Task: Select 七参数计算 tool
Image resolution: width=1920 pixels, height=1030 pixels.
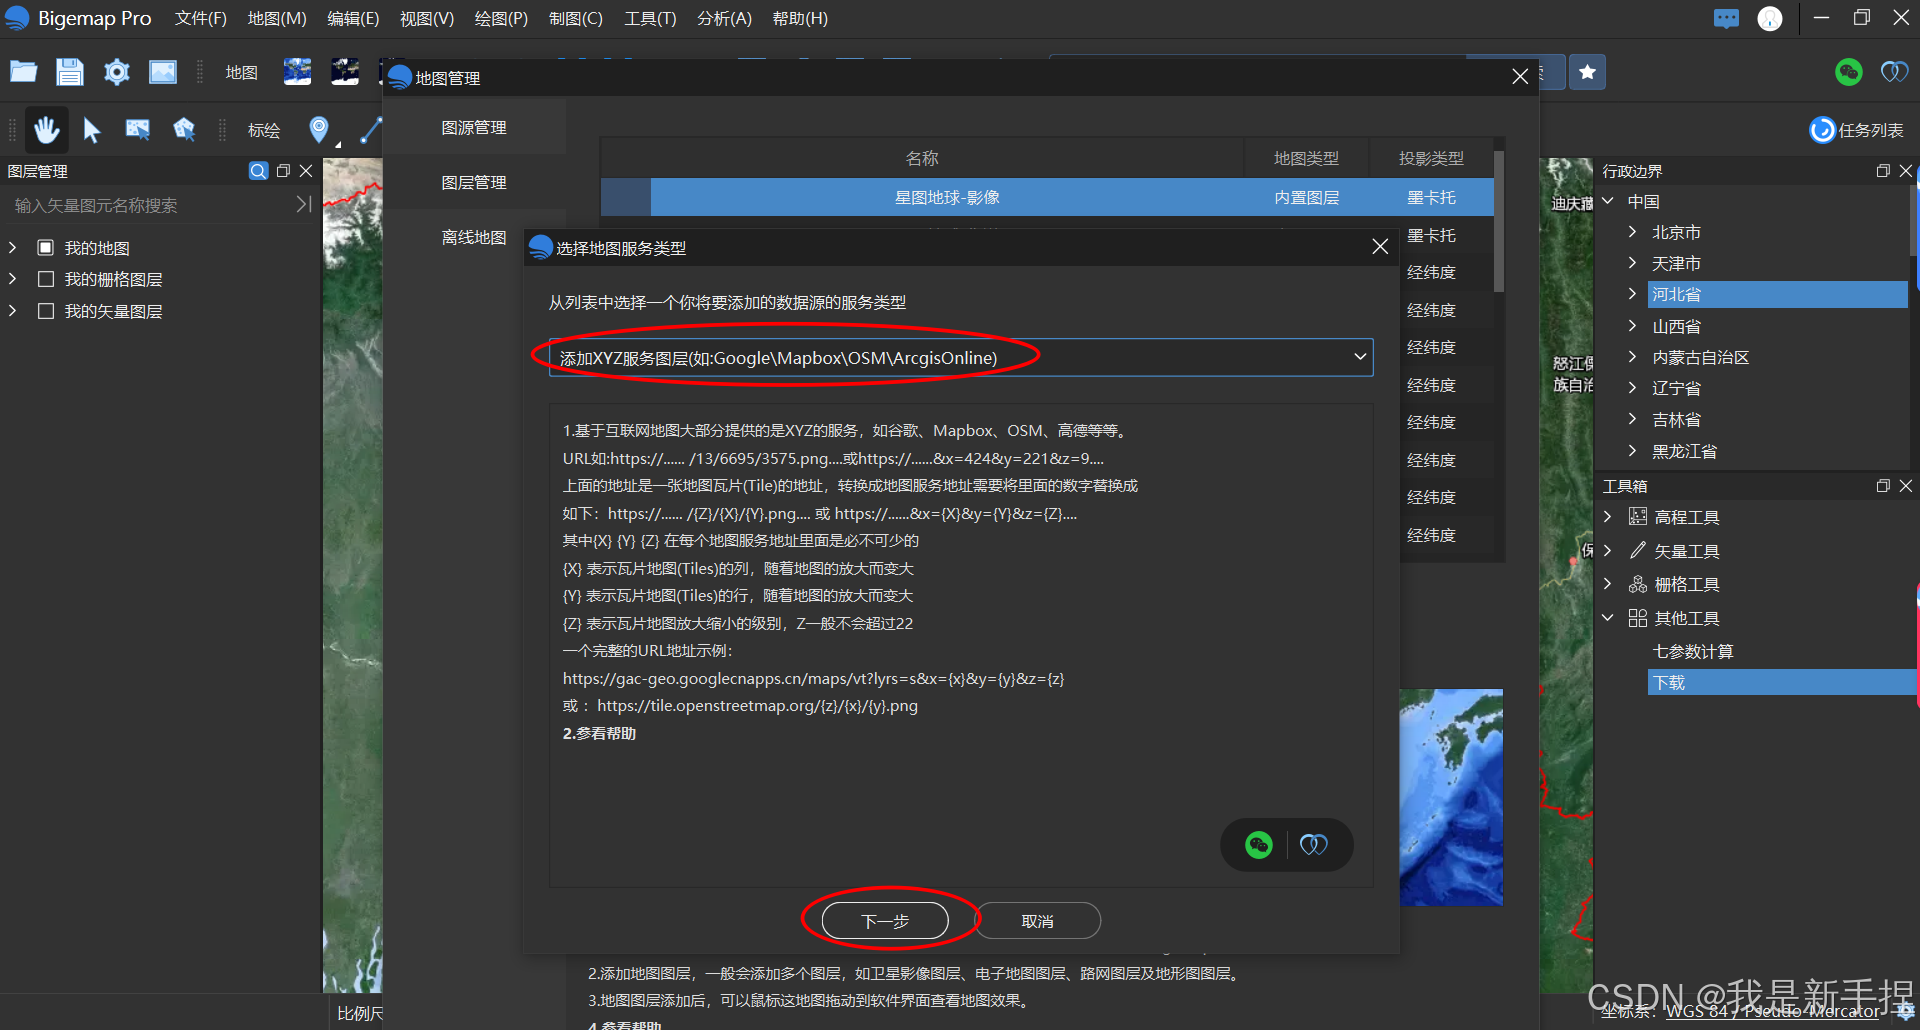Action: click(1693, 651)
